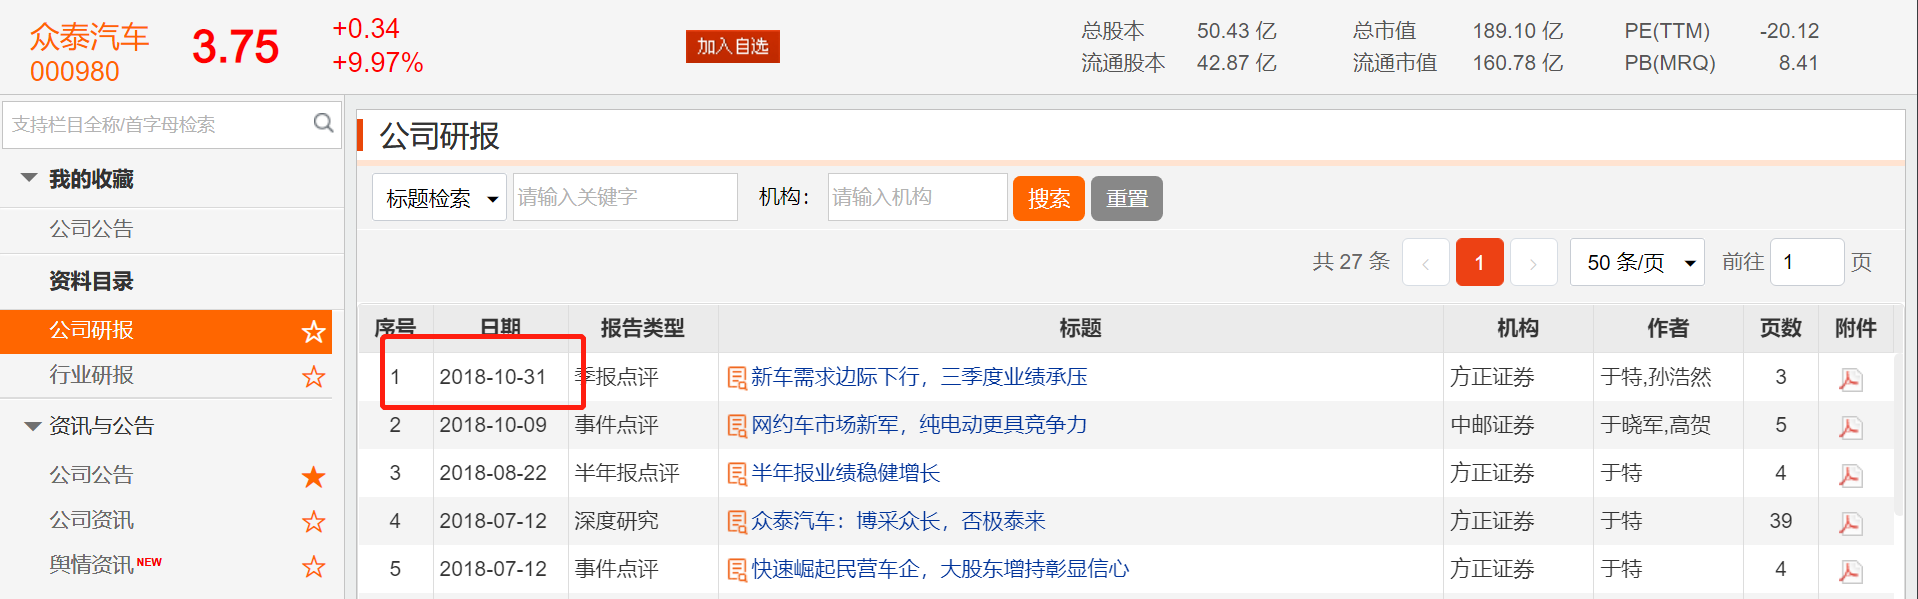This screenshot has height=599, width=1918.
Task: Click document icon beside 众泰汽车：博采众长 title
Action: point(737,522)
